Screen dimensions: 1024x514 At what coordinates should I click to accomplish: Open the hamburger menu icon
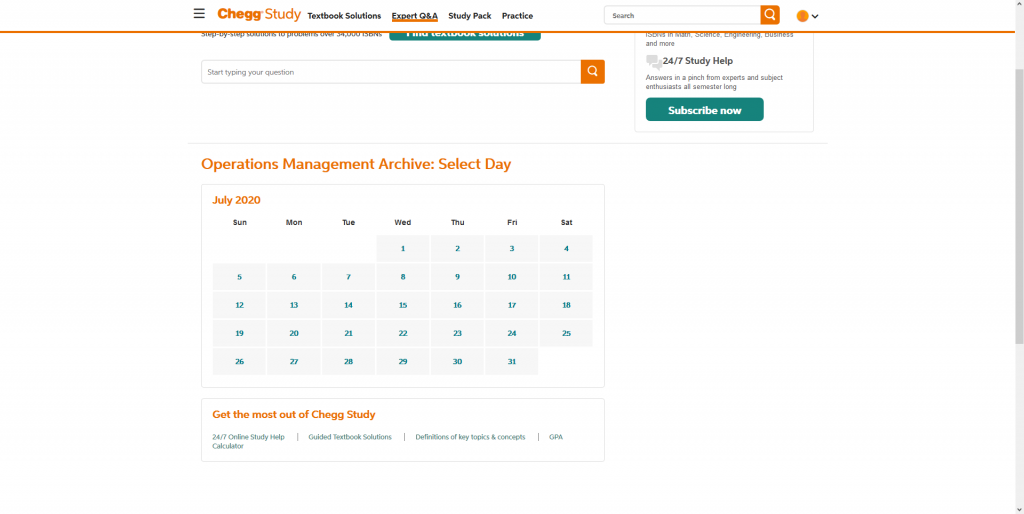point(199,15)
